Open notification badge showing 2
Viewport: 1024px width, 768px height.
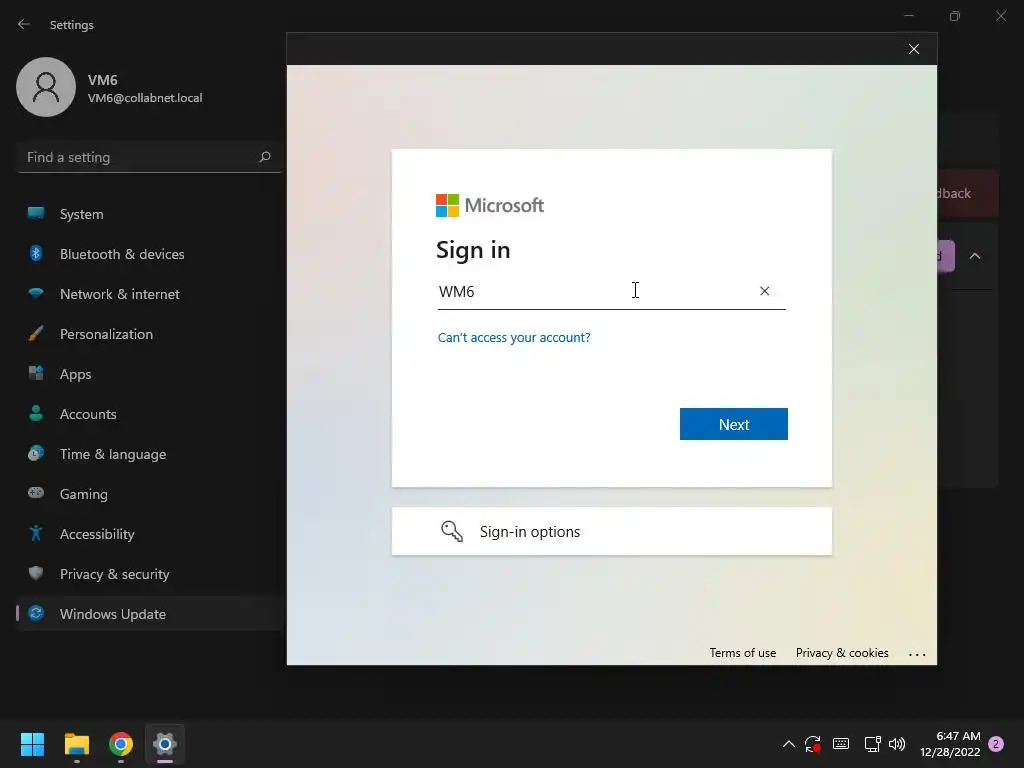click(996, 744)
